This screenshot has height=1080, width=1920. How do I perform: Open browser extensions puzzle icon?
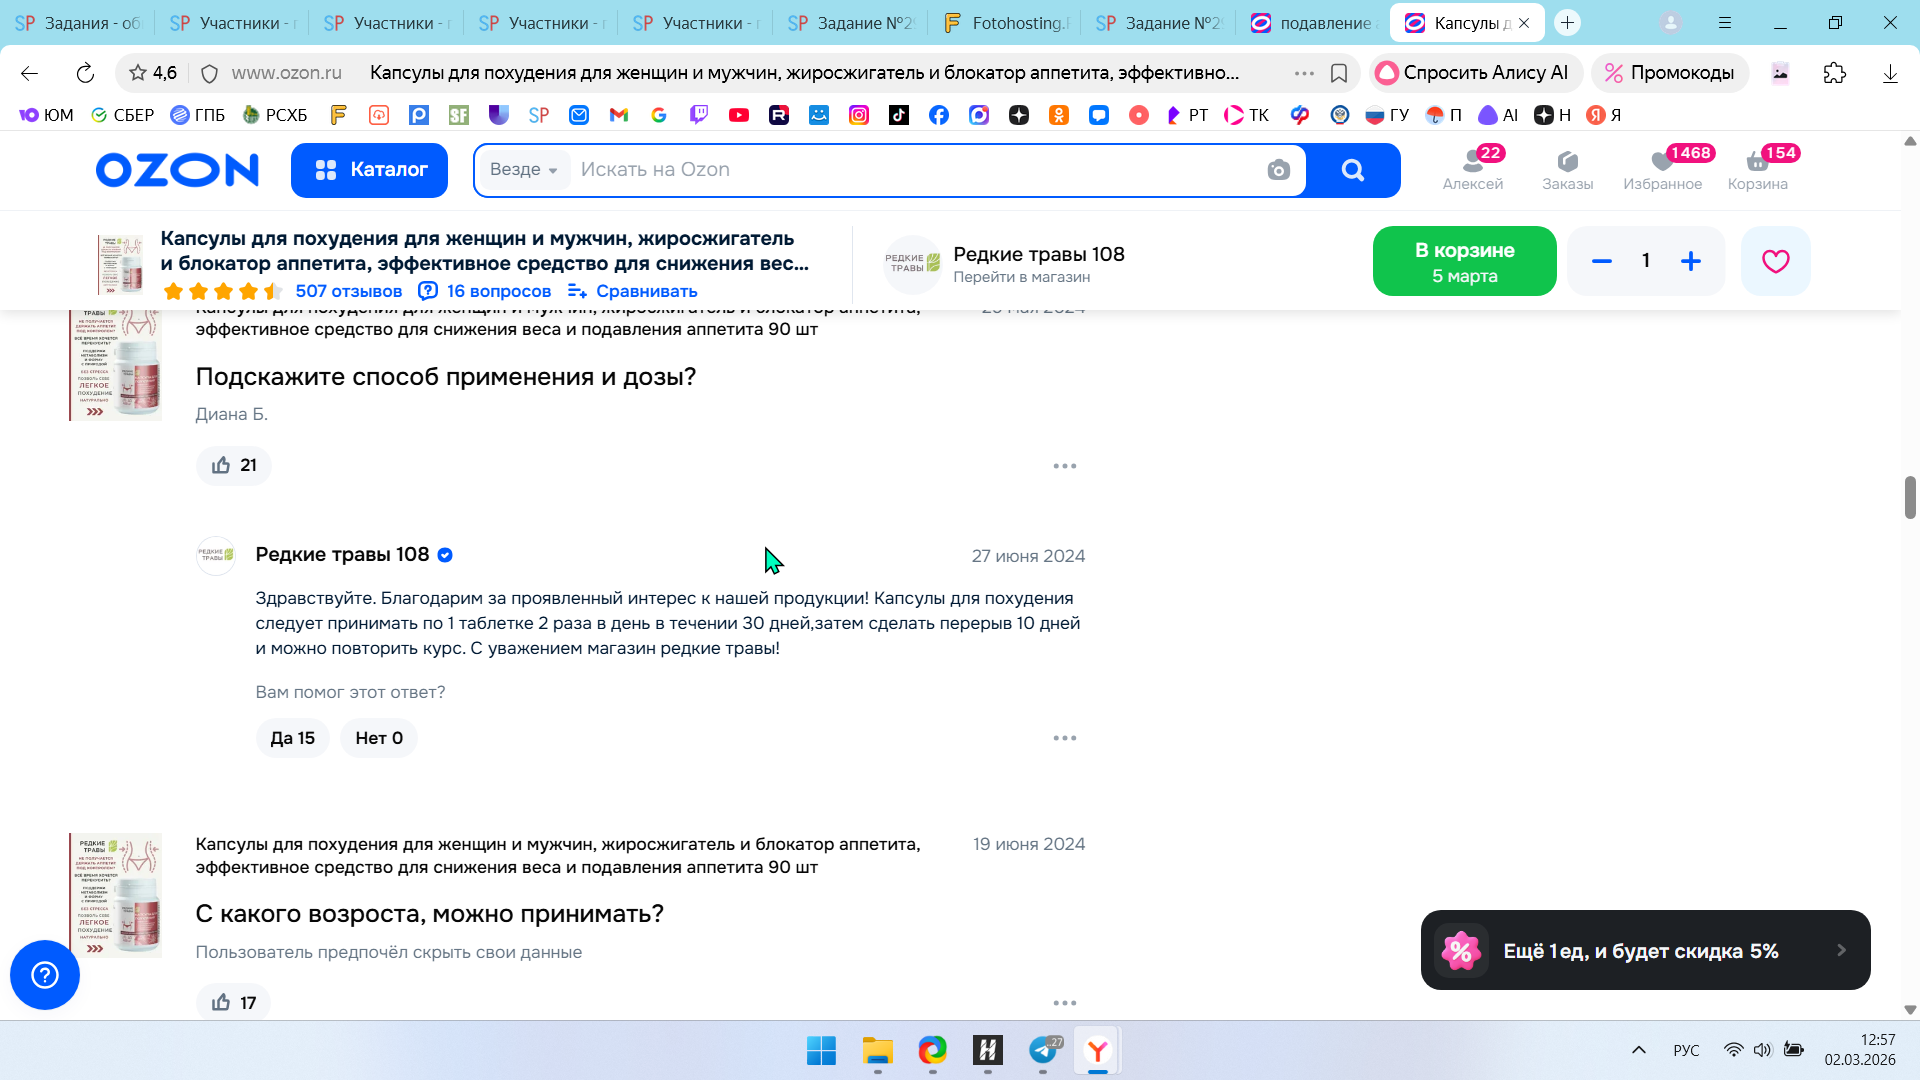pyautogui.click(x=1834, y=73)
